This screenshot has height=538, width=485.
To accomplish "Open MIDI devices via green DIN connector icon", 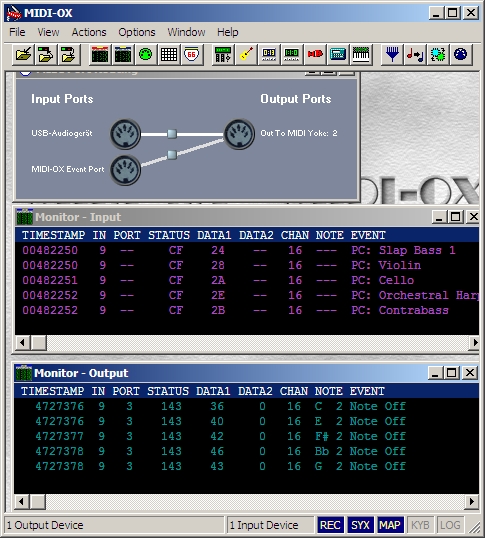I will pyautogui.click(x=145, y=54).
